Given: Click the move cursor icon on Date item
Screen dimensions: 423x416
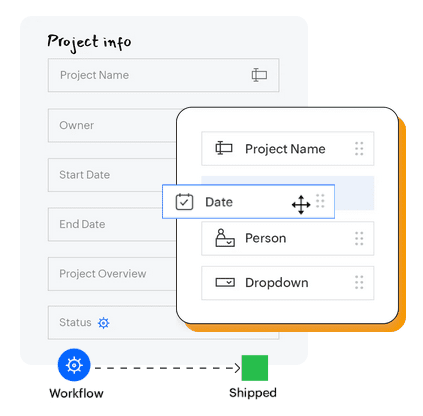Looking at the screenshot, I should click(x=301, y=205).
